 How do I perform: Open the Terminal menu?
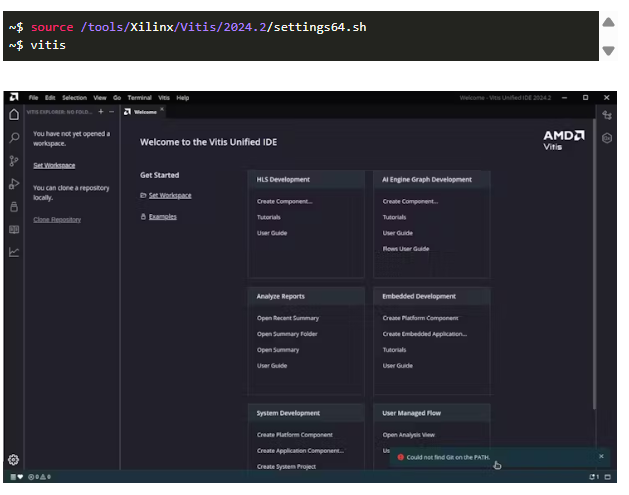coord(140,98)
